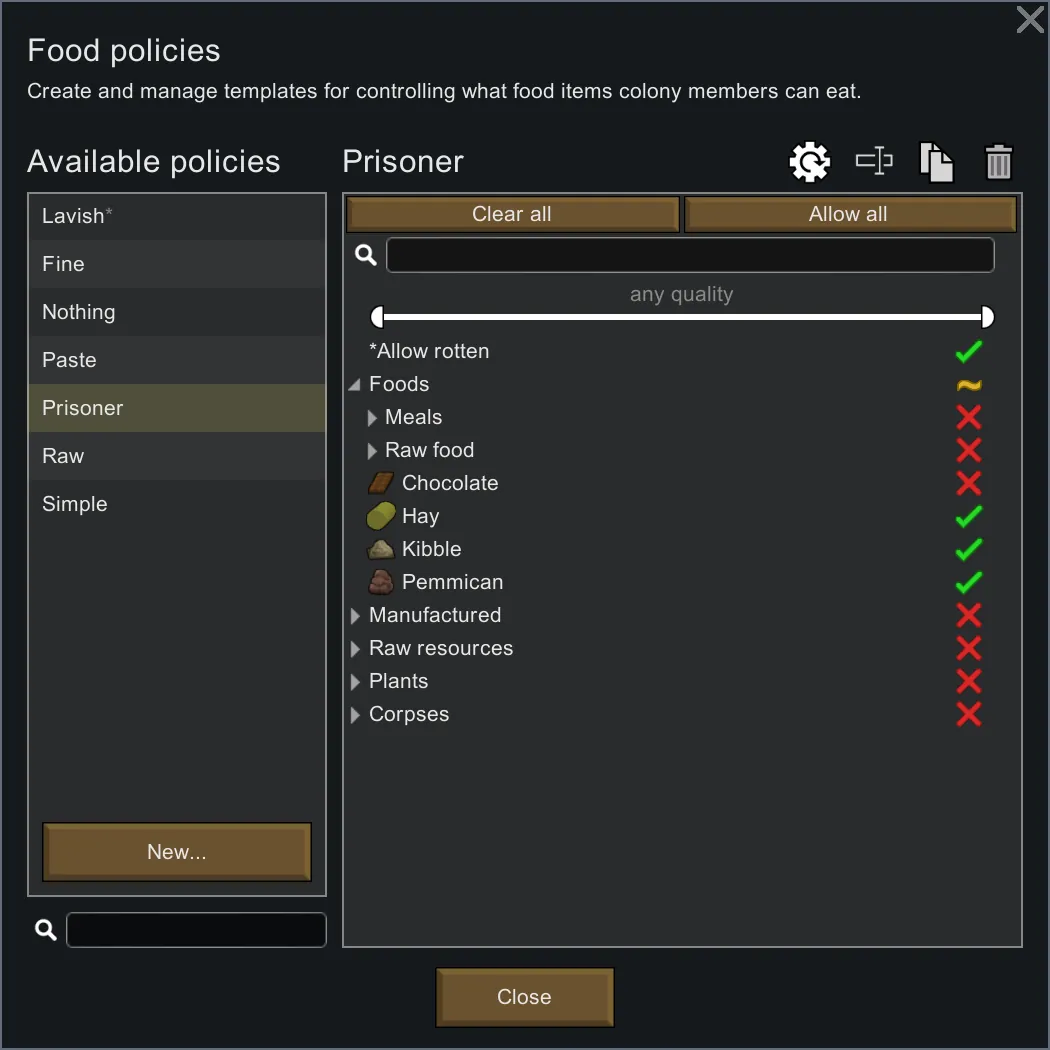Image resolution: width=1050 pixels, height=1050 pixels.
Task: Disable the Hay green checkmark
Action: point(968,516)
